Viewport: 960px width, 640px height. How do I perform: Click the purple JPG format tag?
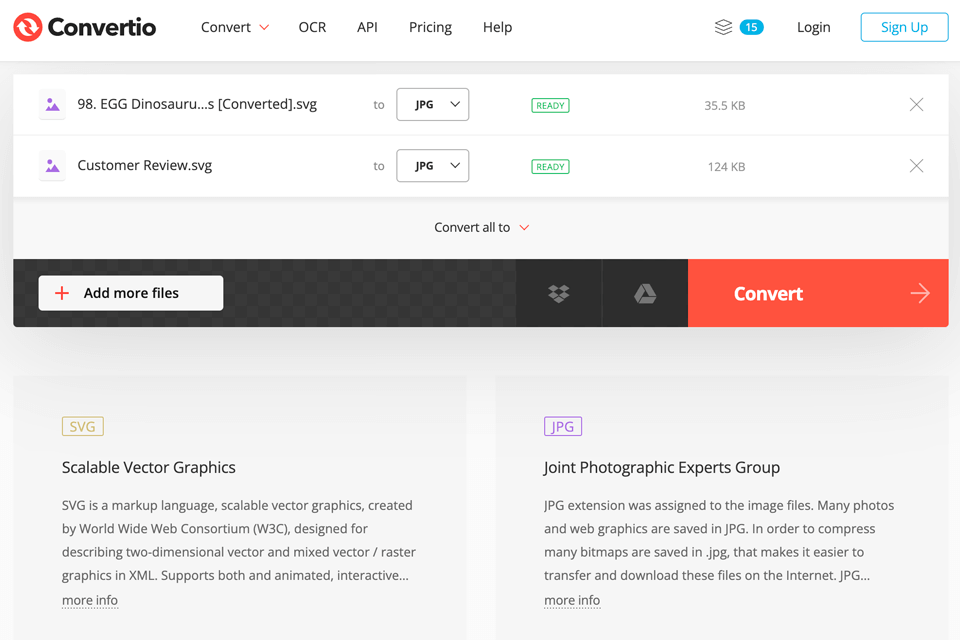pyautogui.click(x=563, y=426)
